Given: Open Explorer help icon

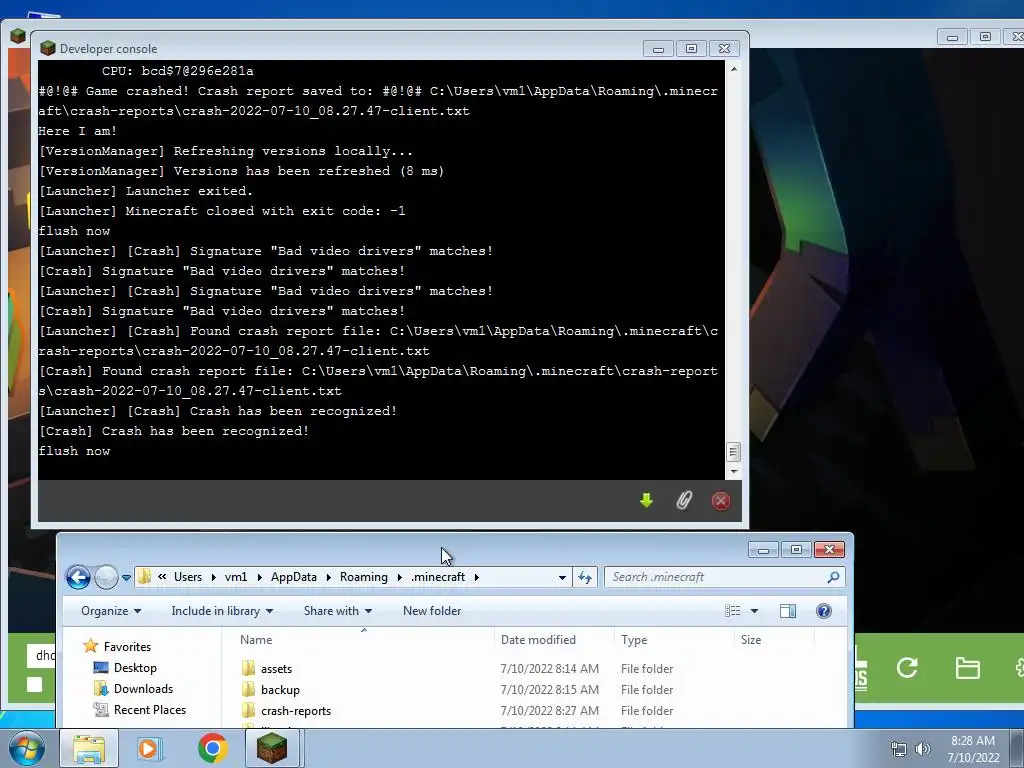Looking at the screenshot, I should [824, 611].
